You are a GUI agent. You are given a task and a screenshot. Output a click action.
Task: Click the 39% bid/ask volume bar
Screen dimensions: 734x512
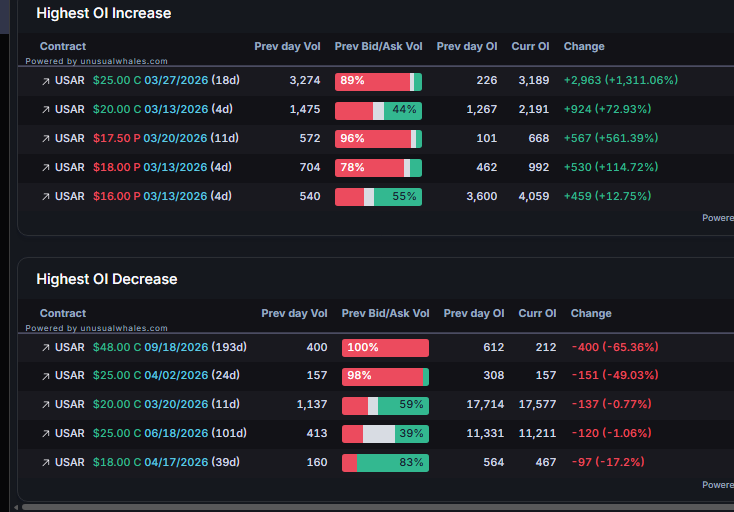pyautogui.click(x=385, y=434)
